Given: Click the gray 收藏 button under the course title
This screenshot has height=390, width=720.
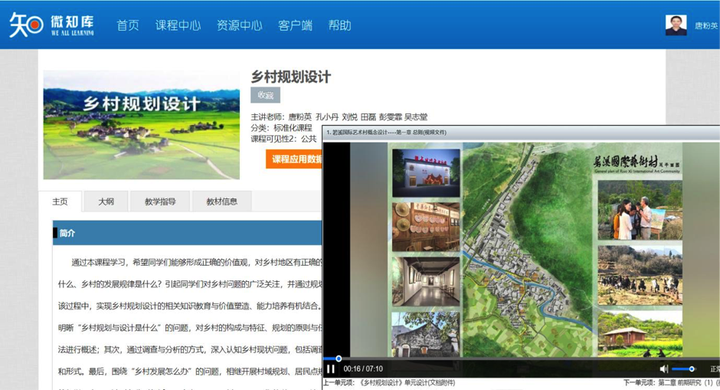Looking at the screenshot, I should 265,95.
